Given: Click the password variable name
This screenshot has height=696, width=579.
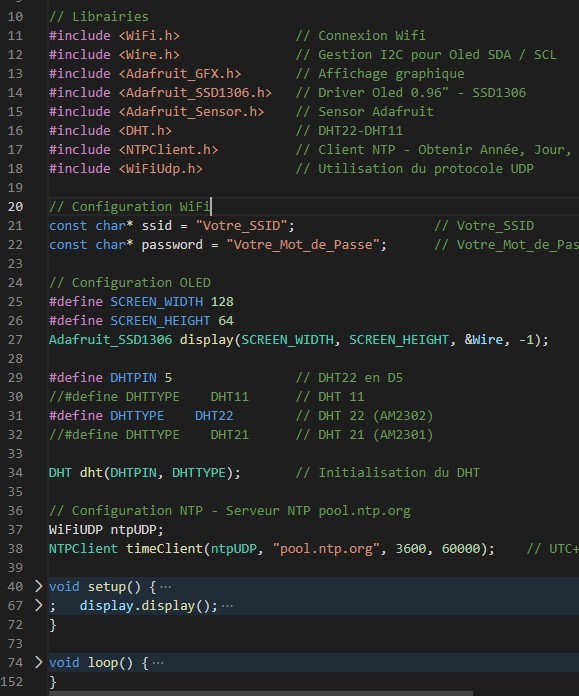Looking at the screenshot, I should [x=172, y=245].
